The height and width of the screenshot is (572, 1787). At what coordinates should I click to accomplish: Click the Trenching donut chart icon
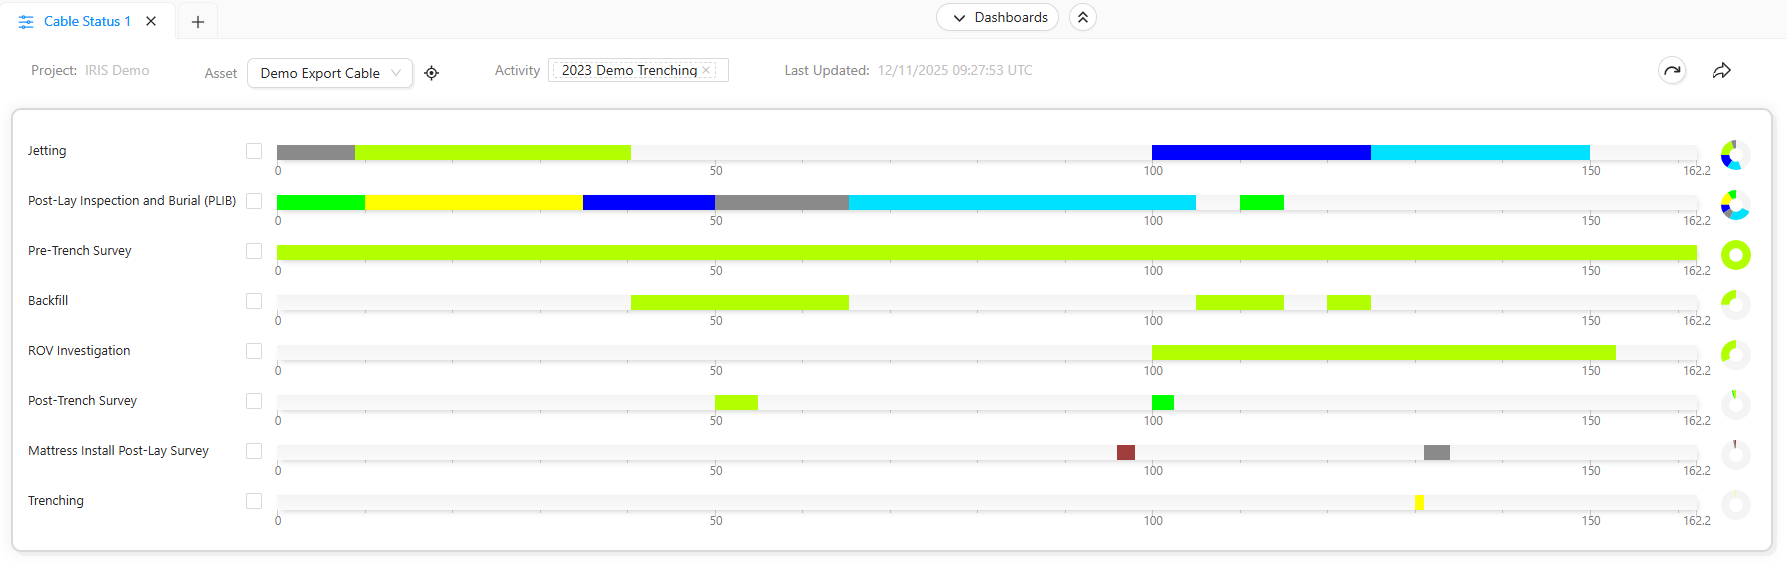(1736, 505)
